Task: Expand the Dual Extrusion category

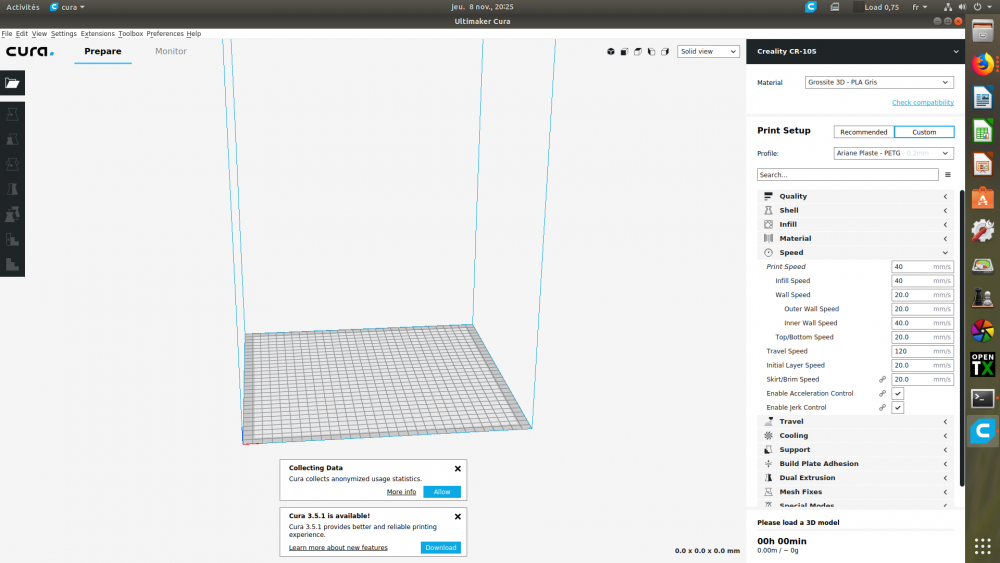Action: [x=855, y=478]
